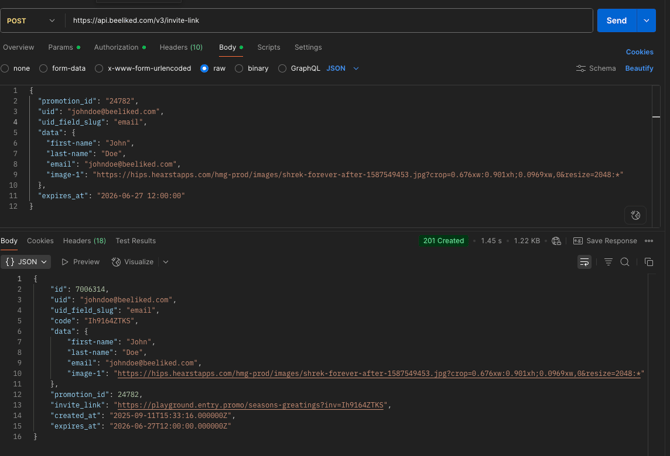Open the response Cookies tab
This screenshot has height=456, width=670.
pyautogui.click(x=40, y=241)
